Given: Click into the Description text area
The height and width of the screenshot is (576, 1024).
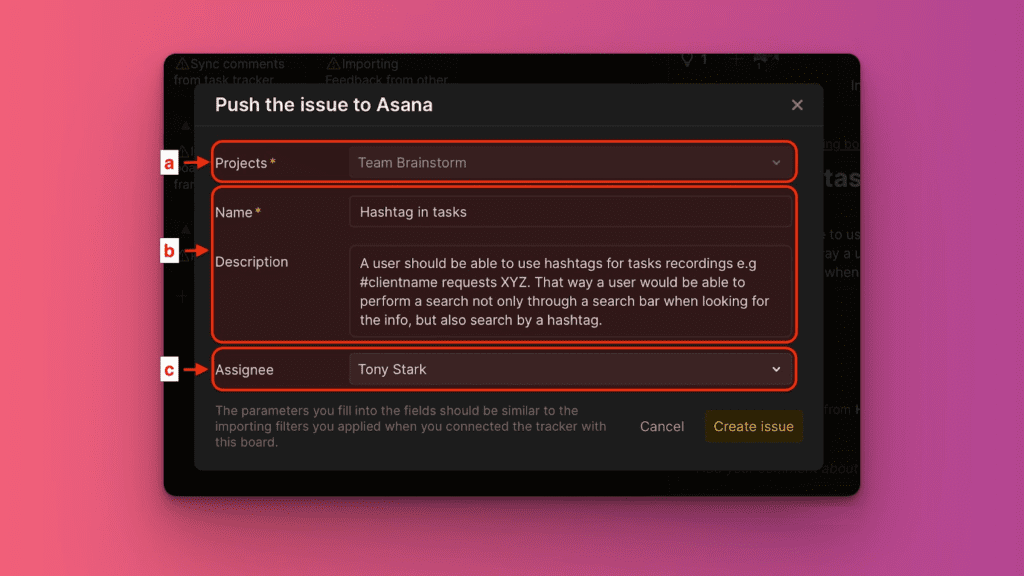Looking at the screenshot, I should [x=570, y=292].
